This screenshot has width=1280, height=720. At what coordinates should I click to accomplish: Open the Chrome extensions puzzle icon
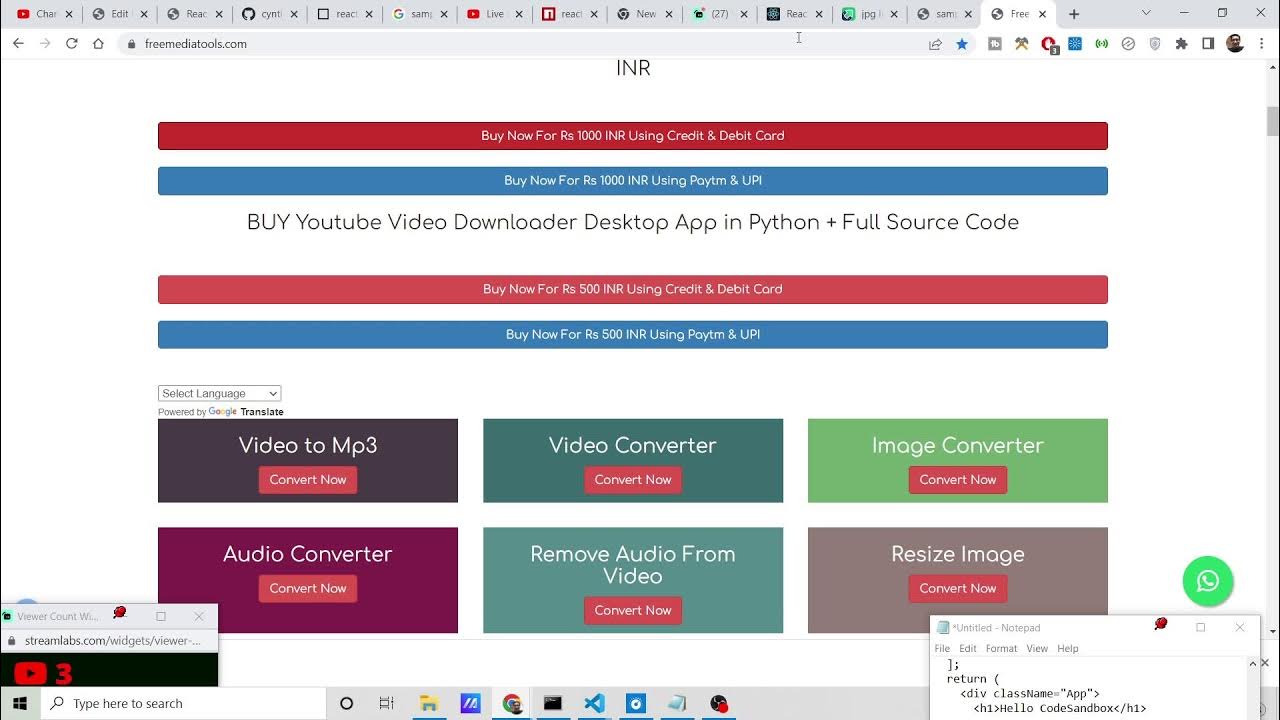tap(1181, 44)
